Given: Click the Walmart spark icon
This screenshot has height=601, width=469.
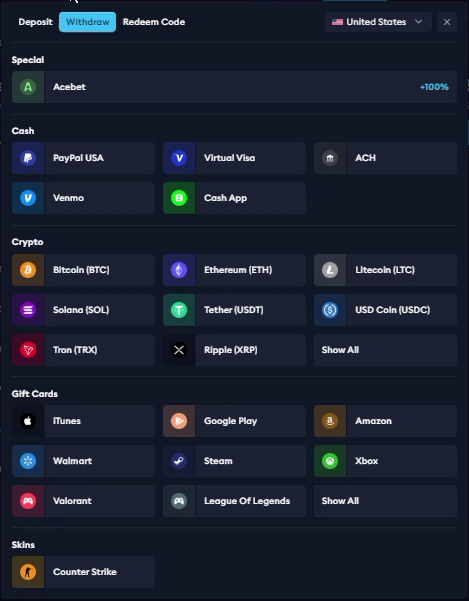Looking at the screenshot, I should (x=28, y=461).
